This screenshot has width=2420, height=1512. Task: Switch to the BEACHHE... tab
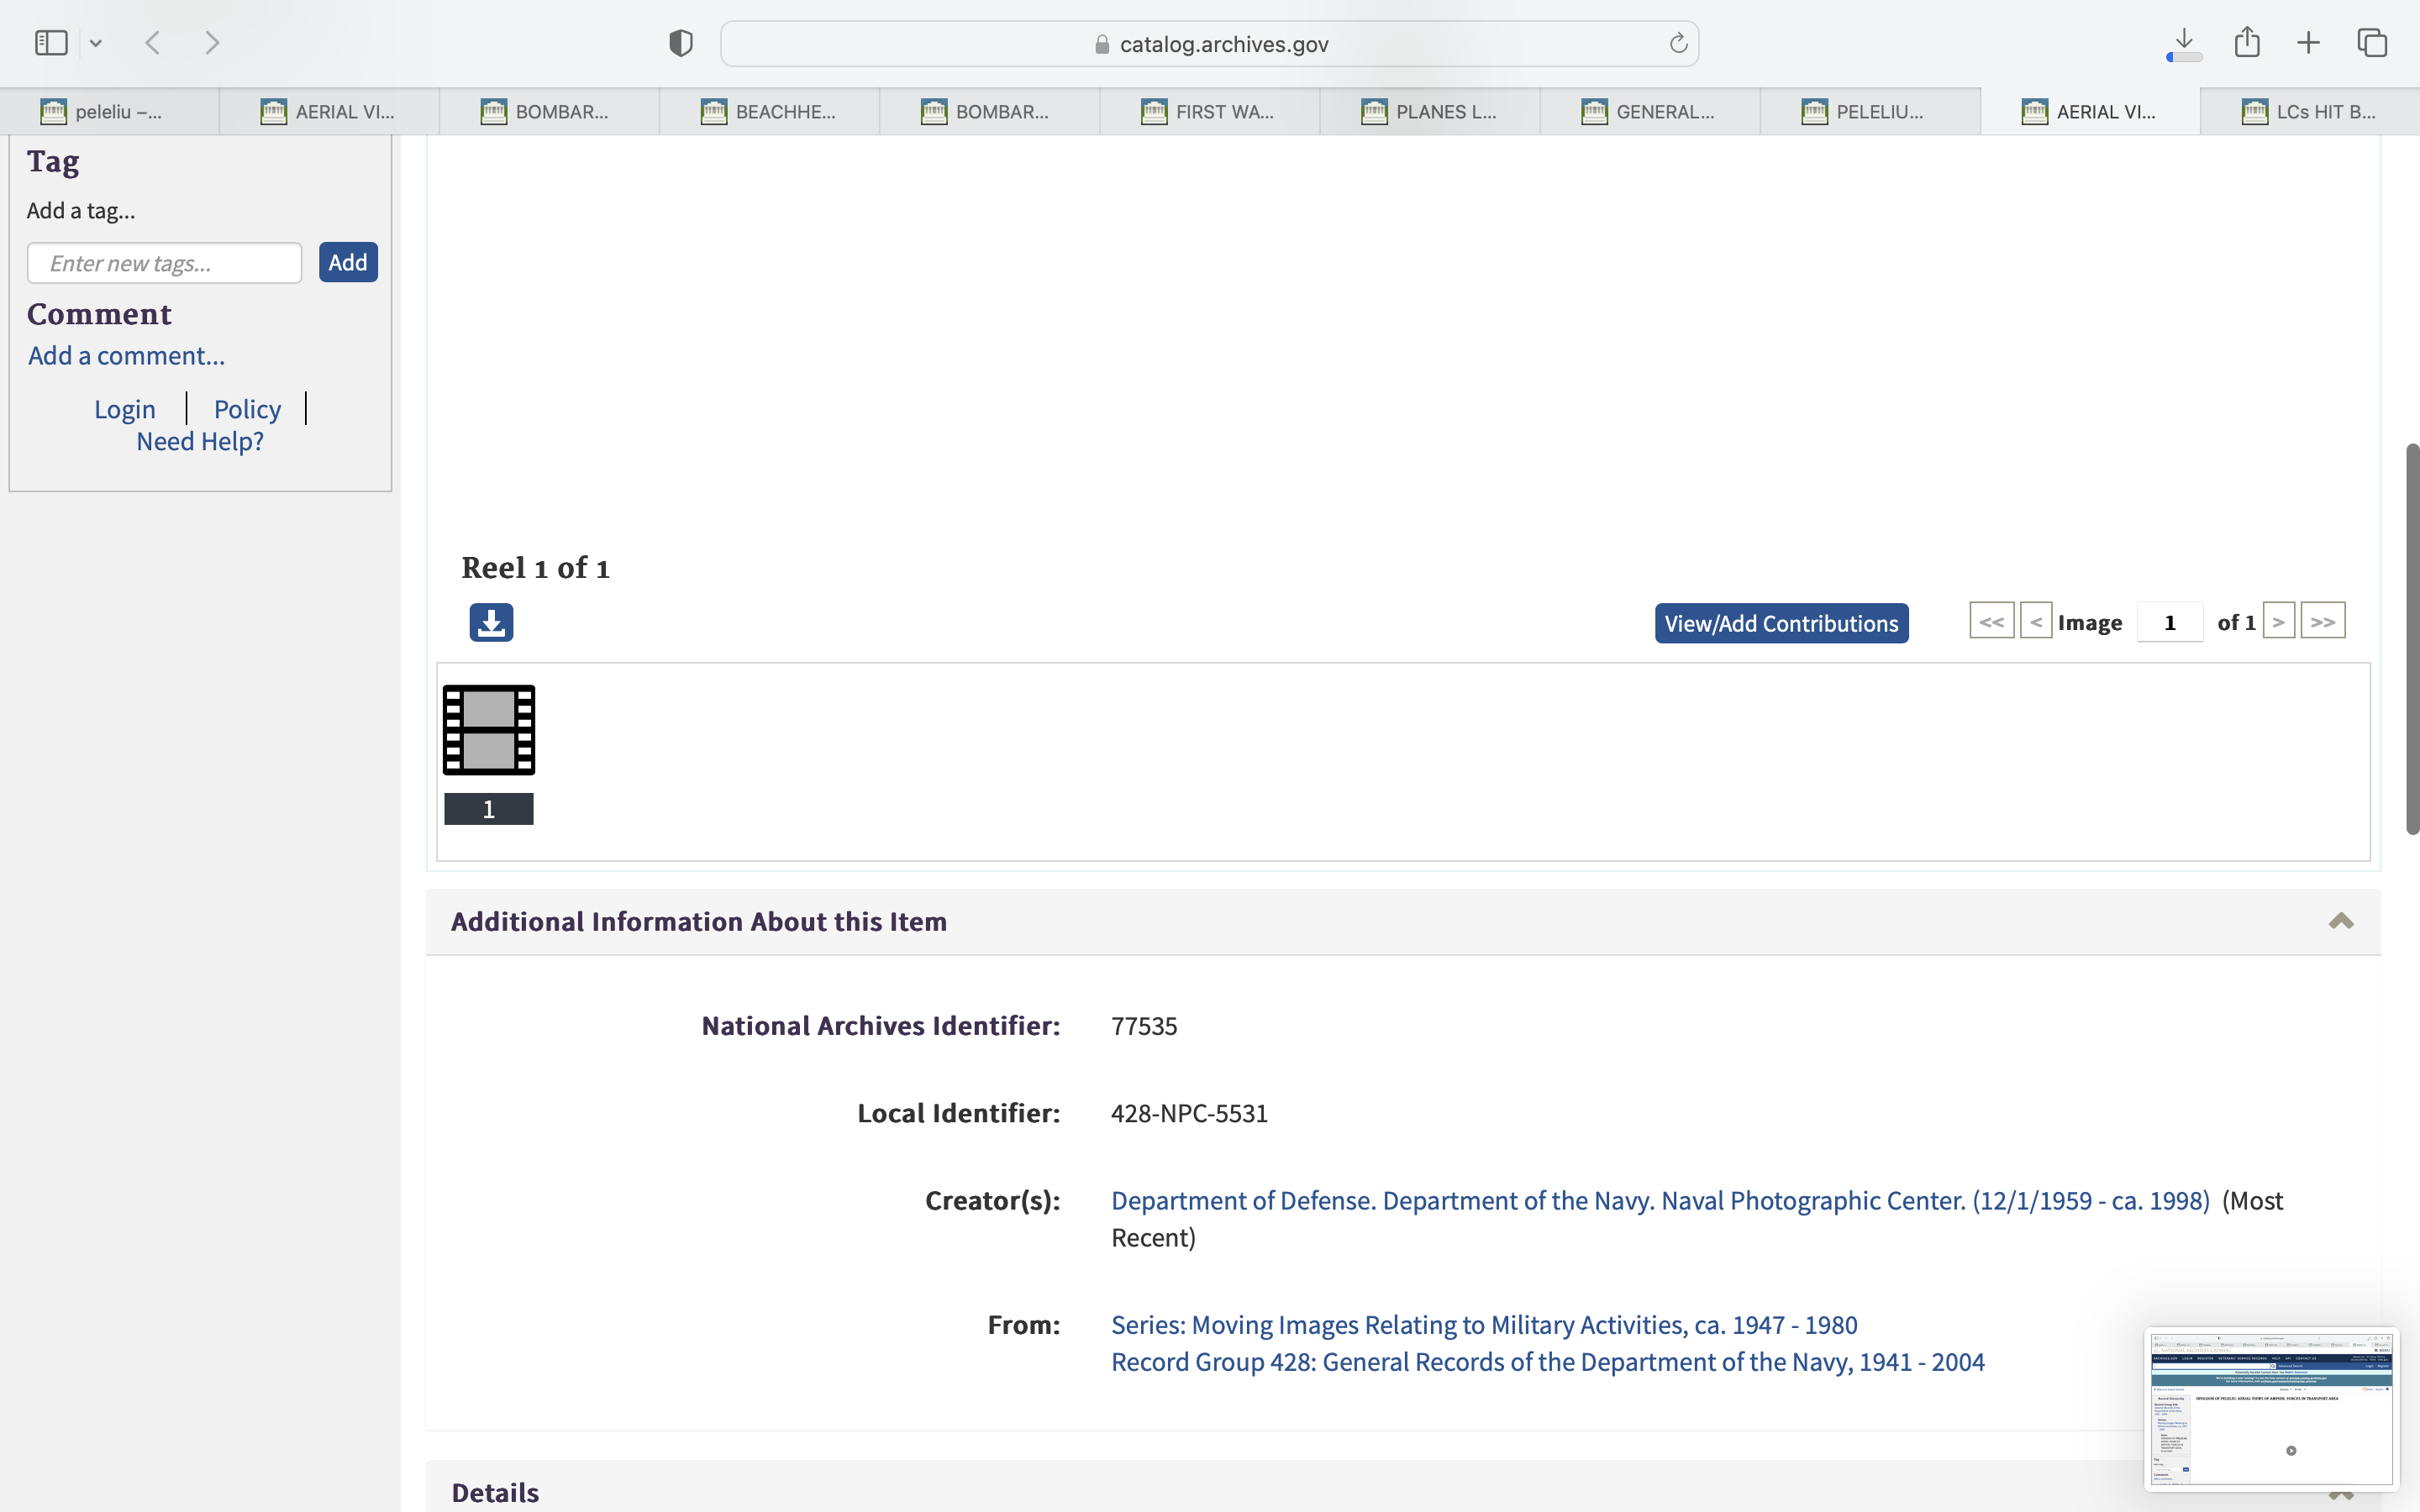click(x=769, y=112)
